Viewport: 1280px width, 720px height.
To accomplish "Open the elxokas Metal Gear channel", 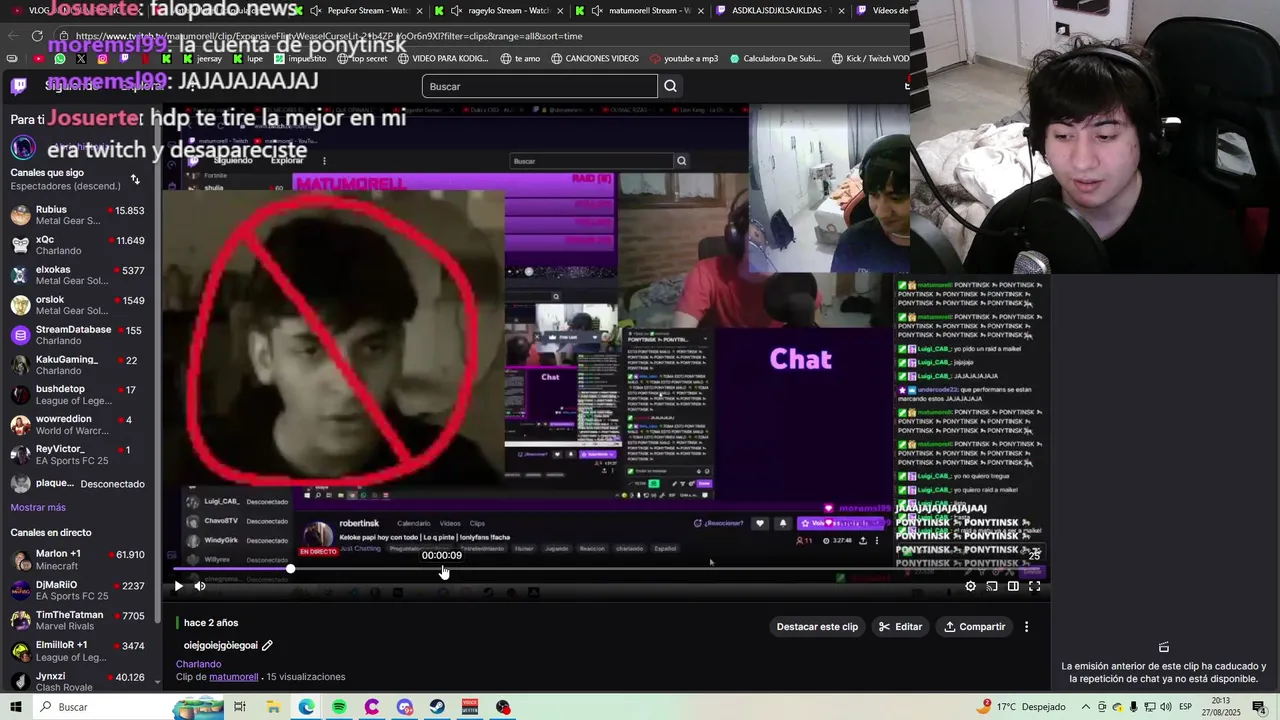I will [78, 275].
